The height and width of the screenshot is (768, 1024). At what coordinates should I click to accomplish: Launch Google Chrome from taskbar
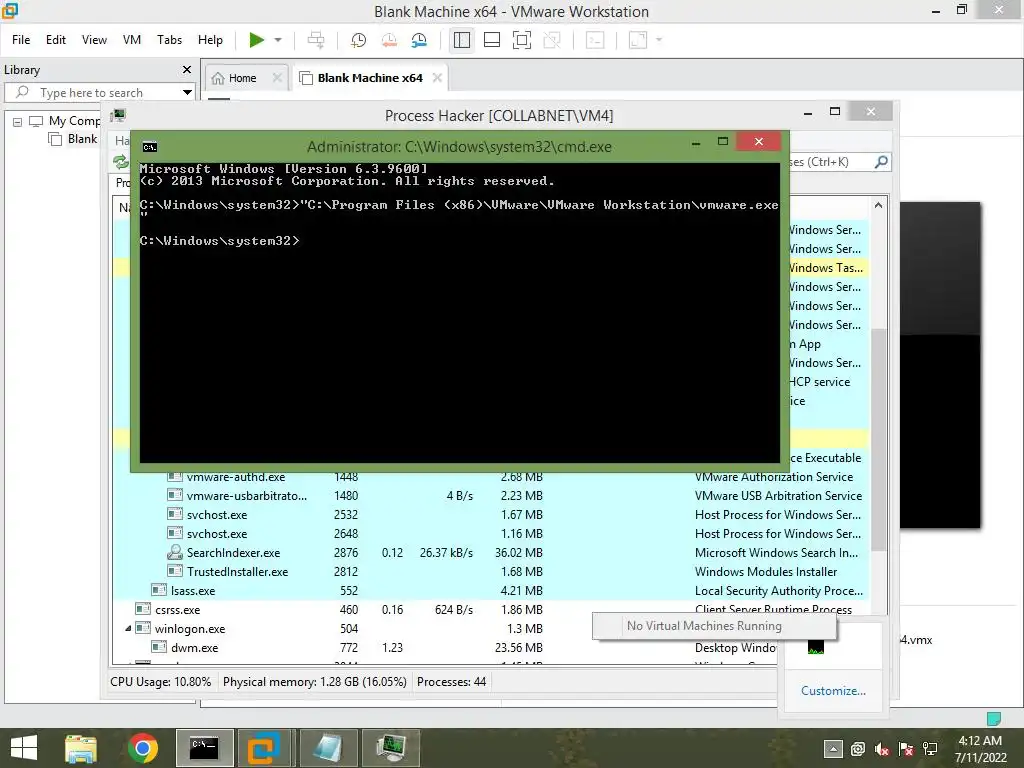pos(142,748)
